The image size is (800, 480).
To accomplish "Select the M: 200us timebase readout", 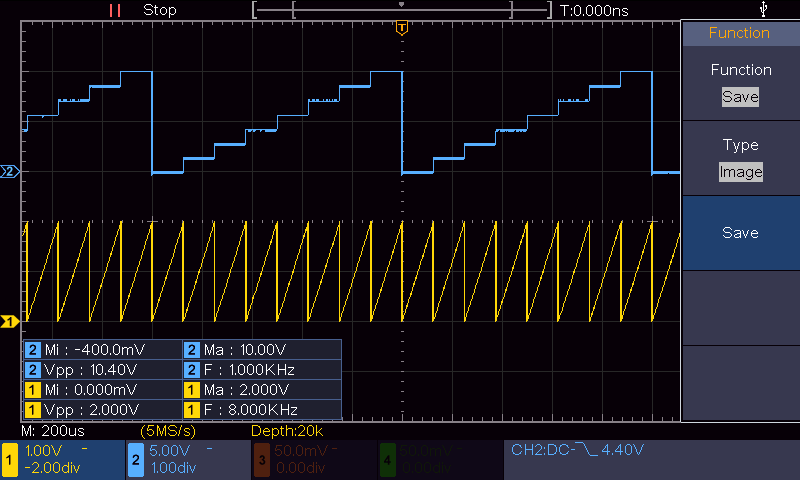I will 53,431.
